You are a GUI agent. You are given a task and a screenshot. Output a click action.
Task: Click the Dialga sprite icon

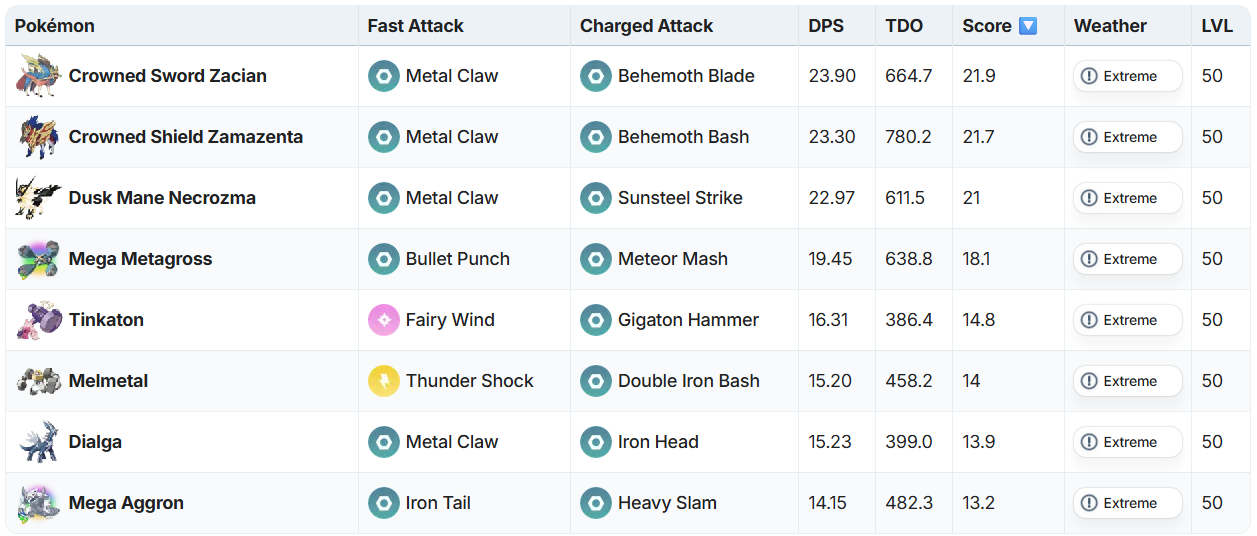pyautogui.click(x=39, y=442)
